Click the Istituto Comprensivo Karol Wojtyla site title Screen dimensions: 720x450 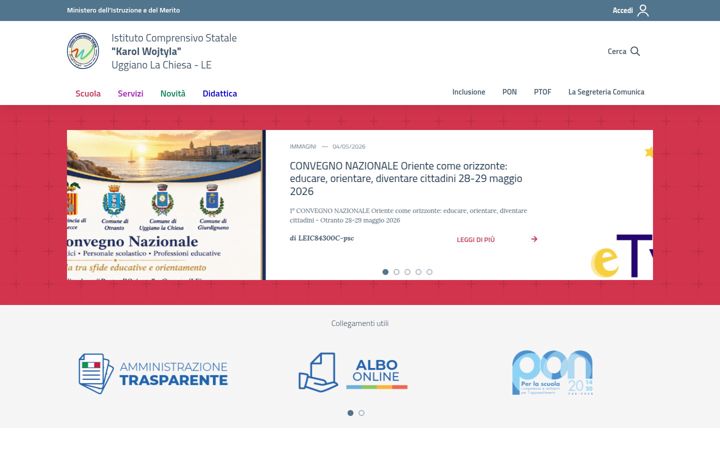174,51
